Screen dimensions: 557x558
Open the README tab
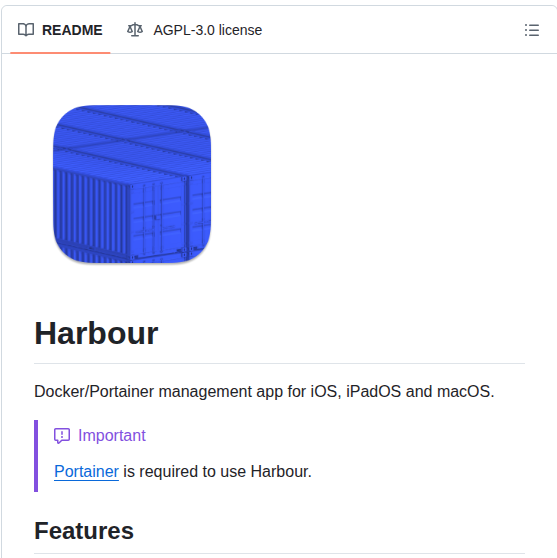click(x=60, y=30)
